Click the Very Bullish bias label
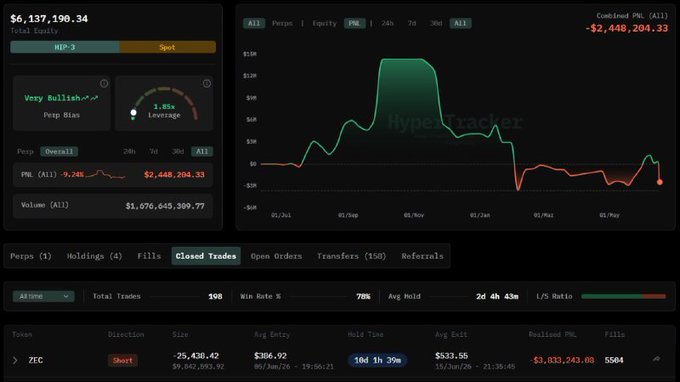Image resolution: width=680 pixels, height=382 pixels. [61, 98]
